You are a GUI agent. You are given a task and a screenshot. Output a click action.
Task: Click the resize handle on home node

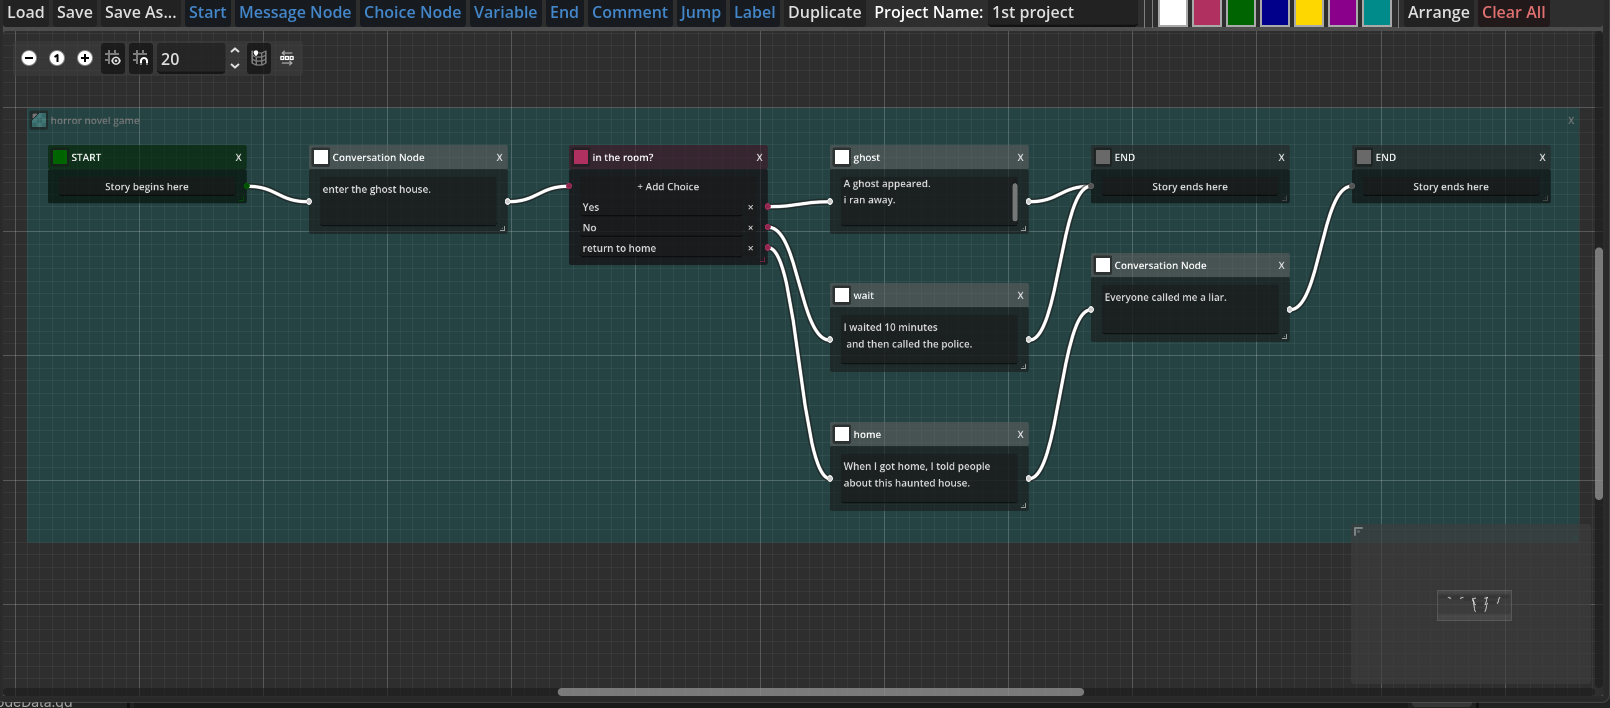(x=1023, y=506)
